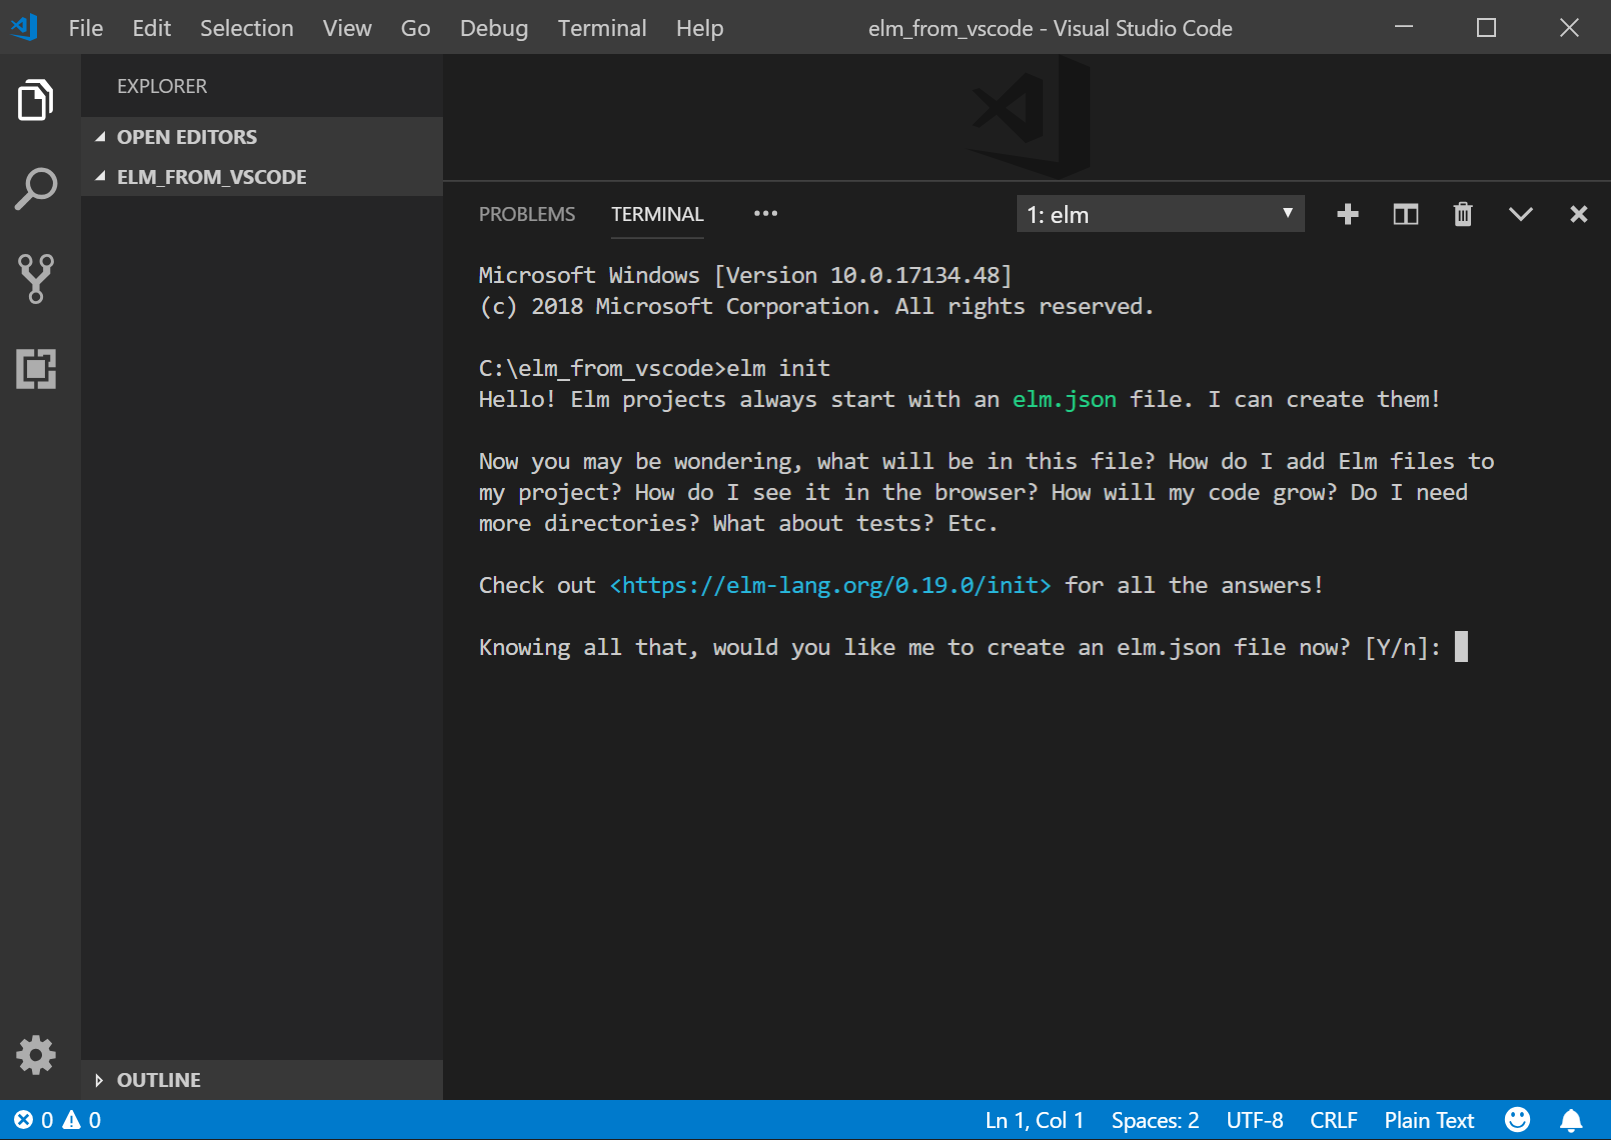Click the elm-lang.org init link in terminal

tap(830, 585)
